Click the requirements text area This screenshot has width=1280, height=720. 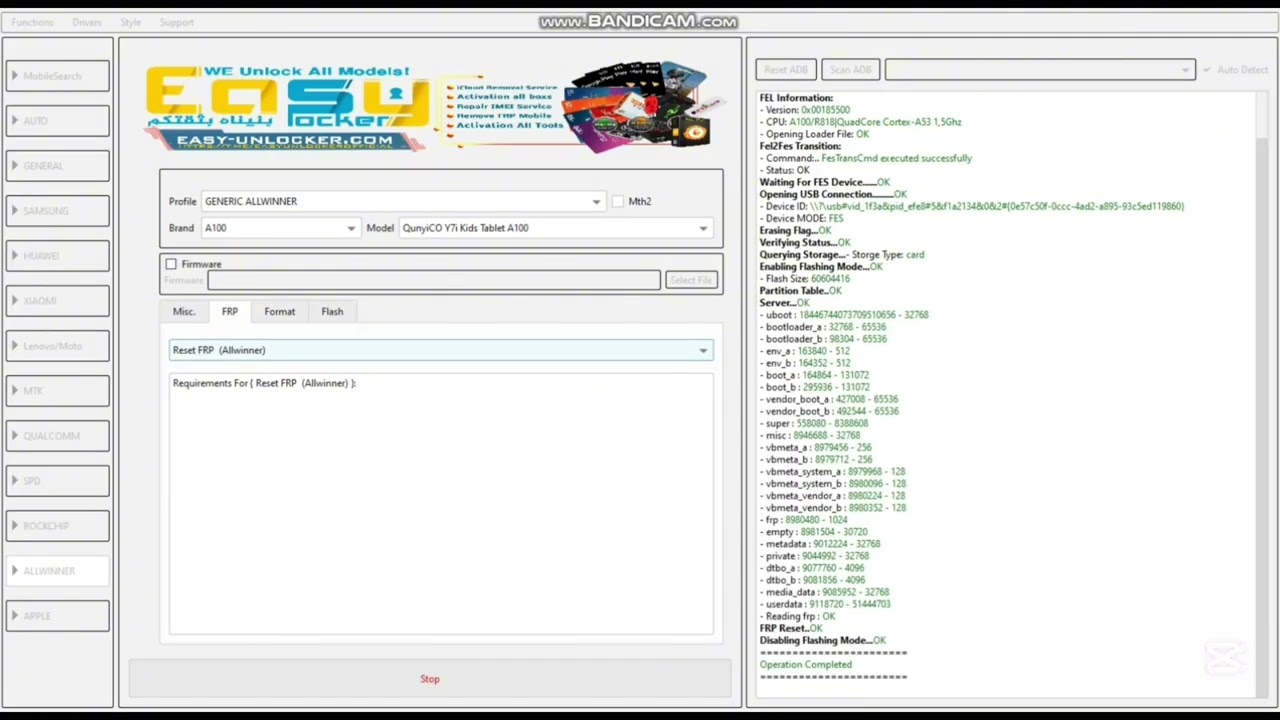(x=441, y=504)
